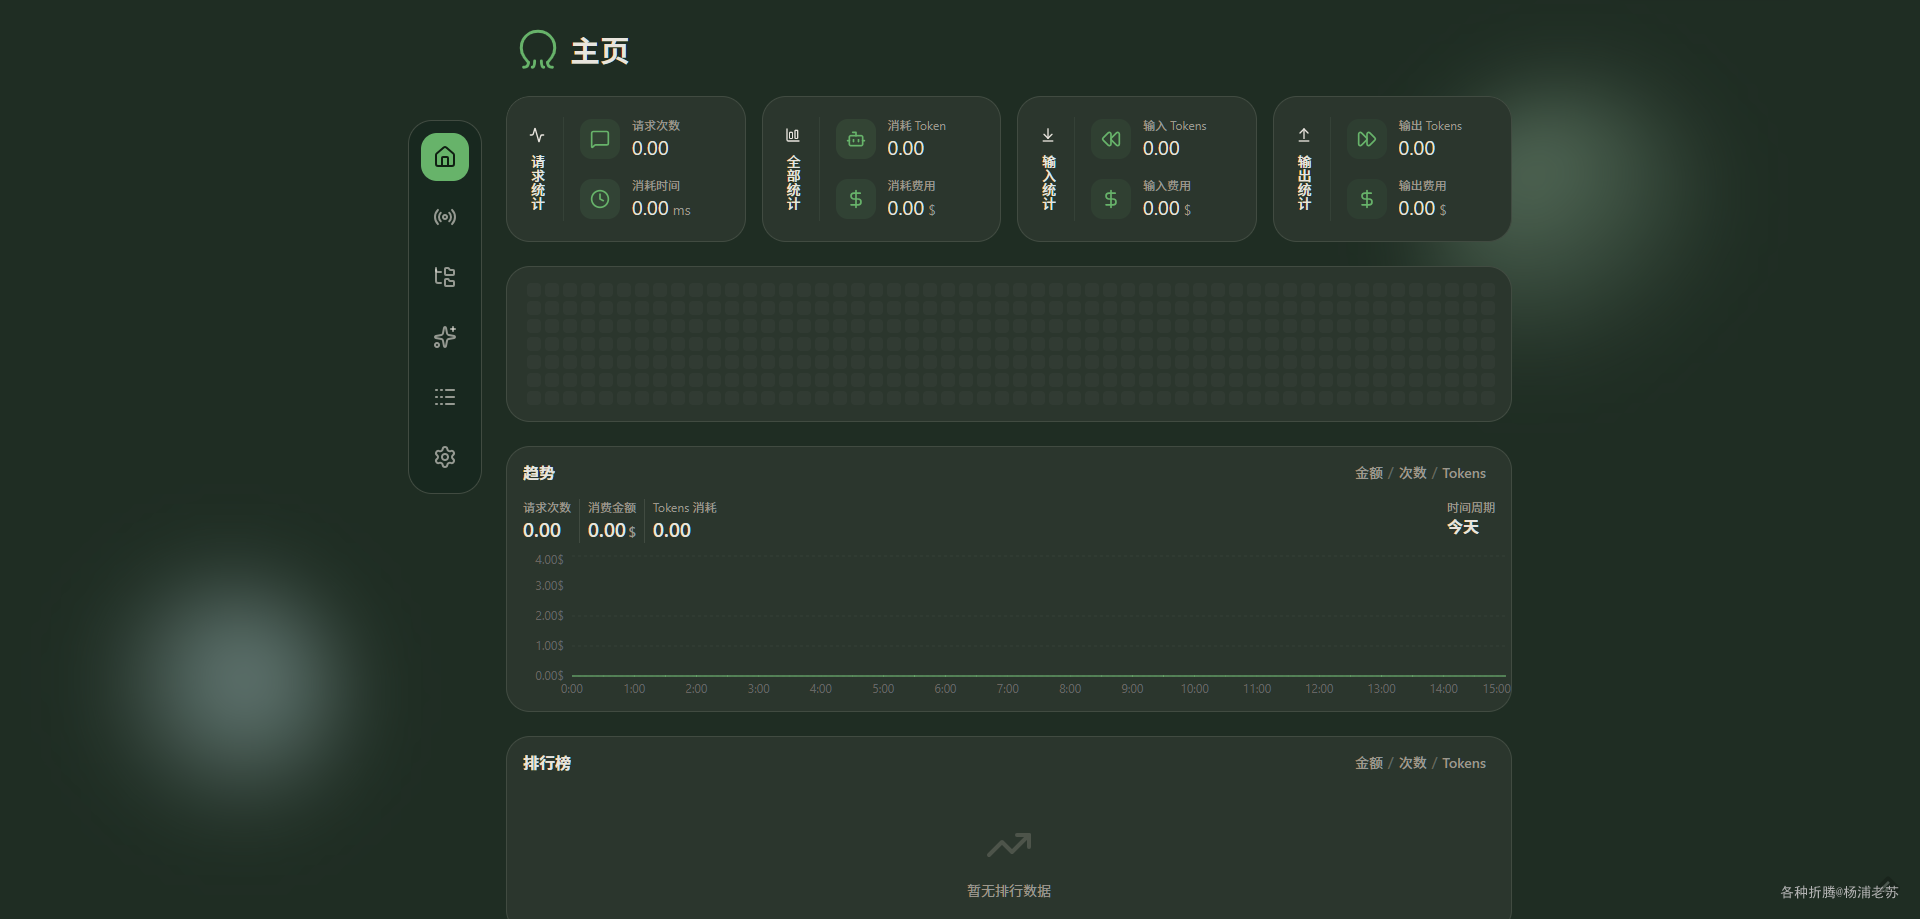Click the 6:00 time label on trend chart
The width and height of the screenshot is (1920, 919).
(x=945, y=689)
